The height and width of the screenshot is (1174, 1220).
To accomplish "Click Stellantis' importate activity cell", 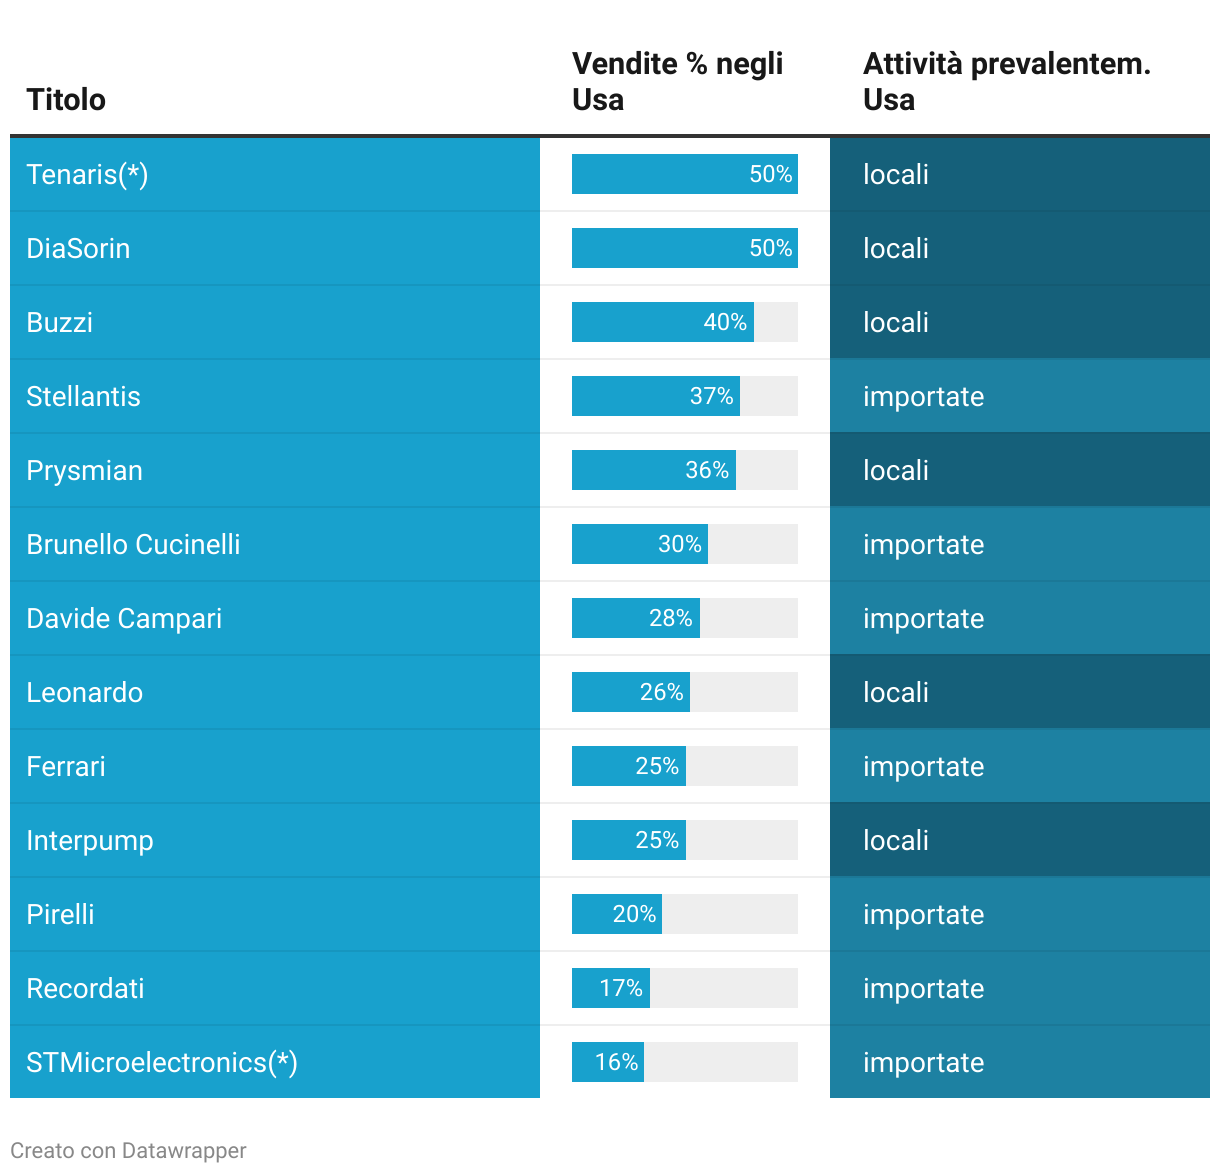I will [923, 397].
